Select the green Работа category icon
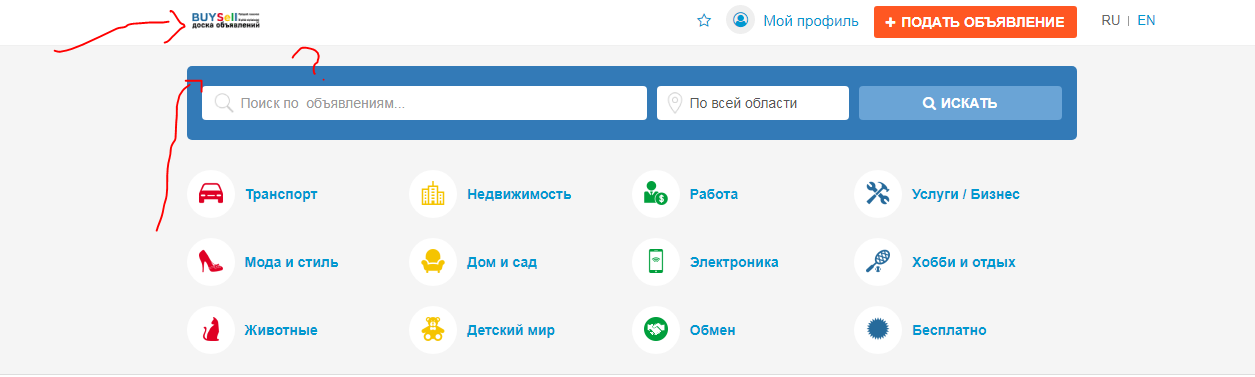This screenshot has width=1255, height=377. 656,194
